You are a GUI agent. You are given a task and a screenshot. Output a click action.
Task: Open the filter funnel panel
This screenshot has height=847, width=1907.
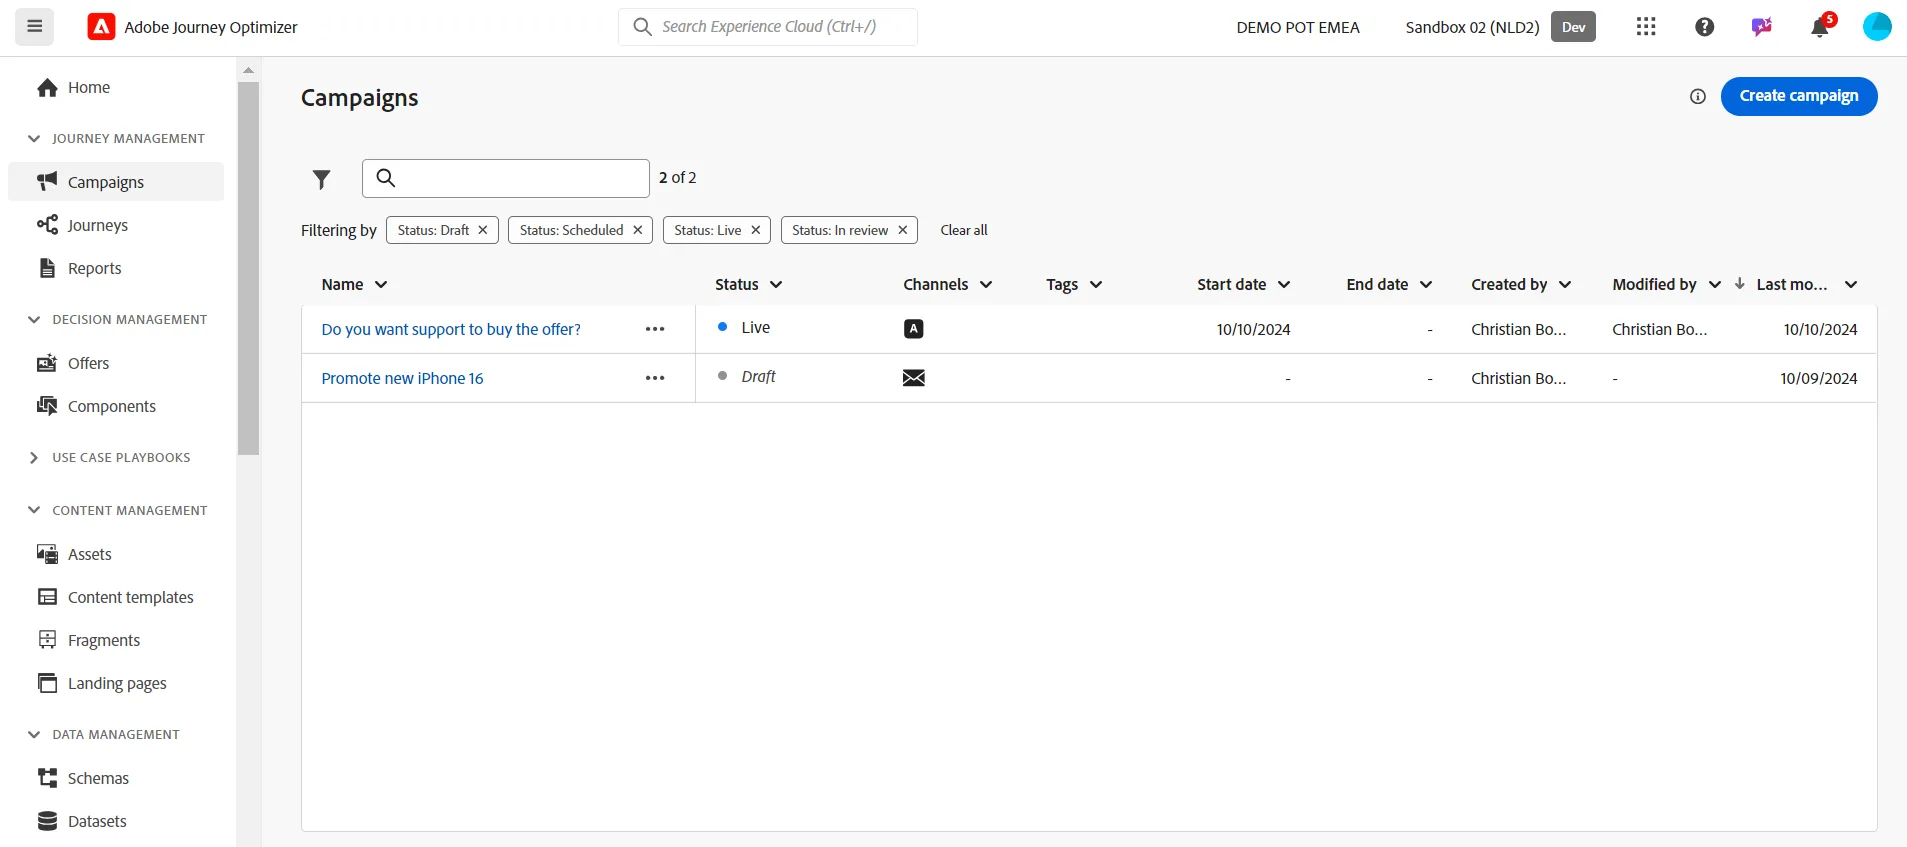321,179
